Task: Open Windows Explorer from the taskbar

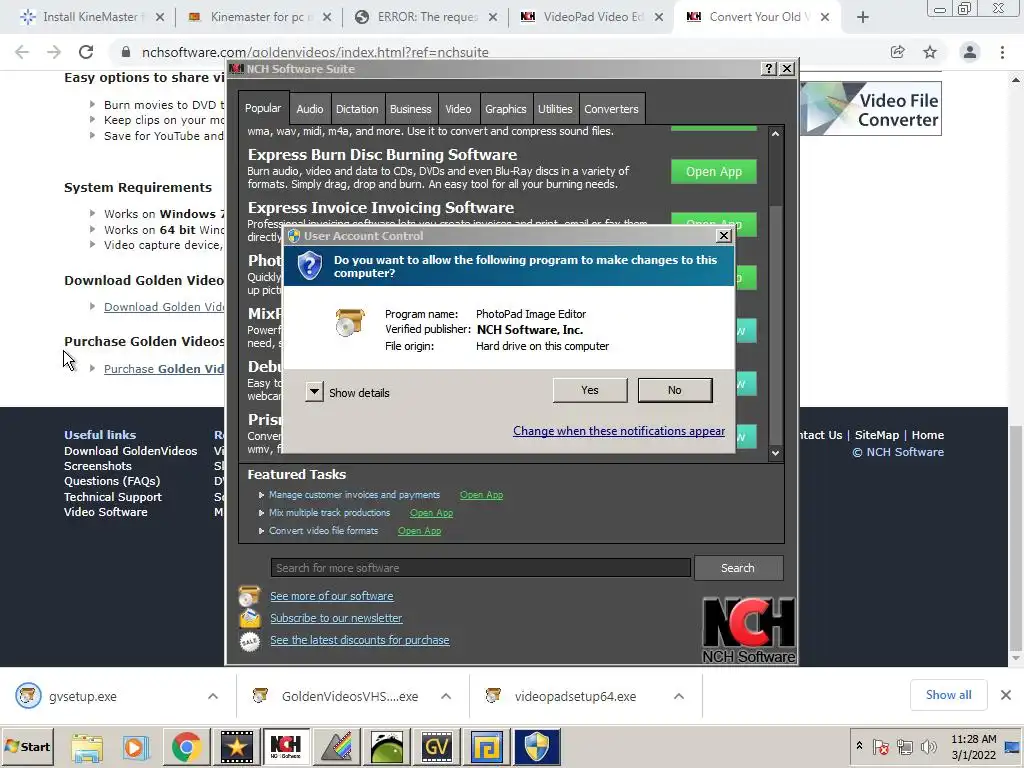Action: tap(87, 747)
